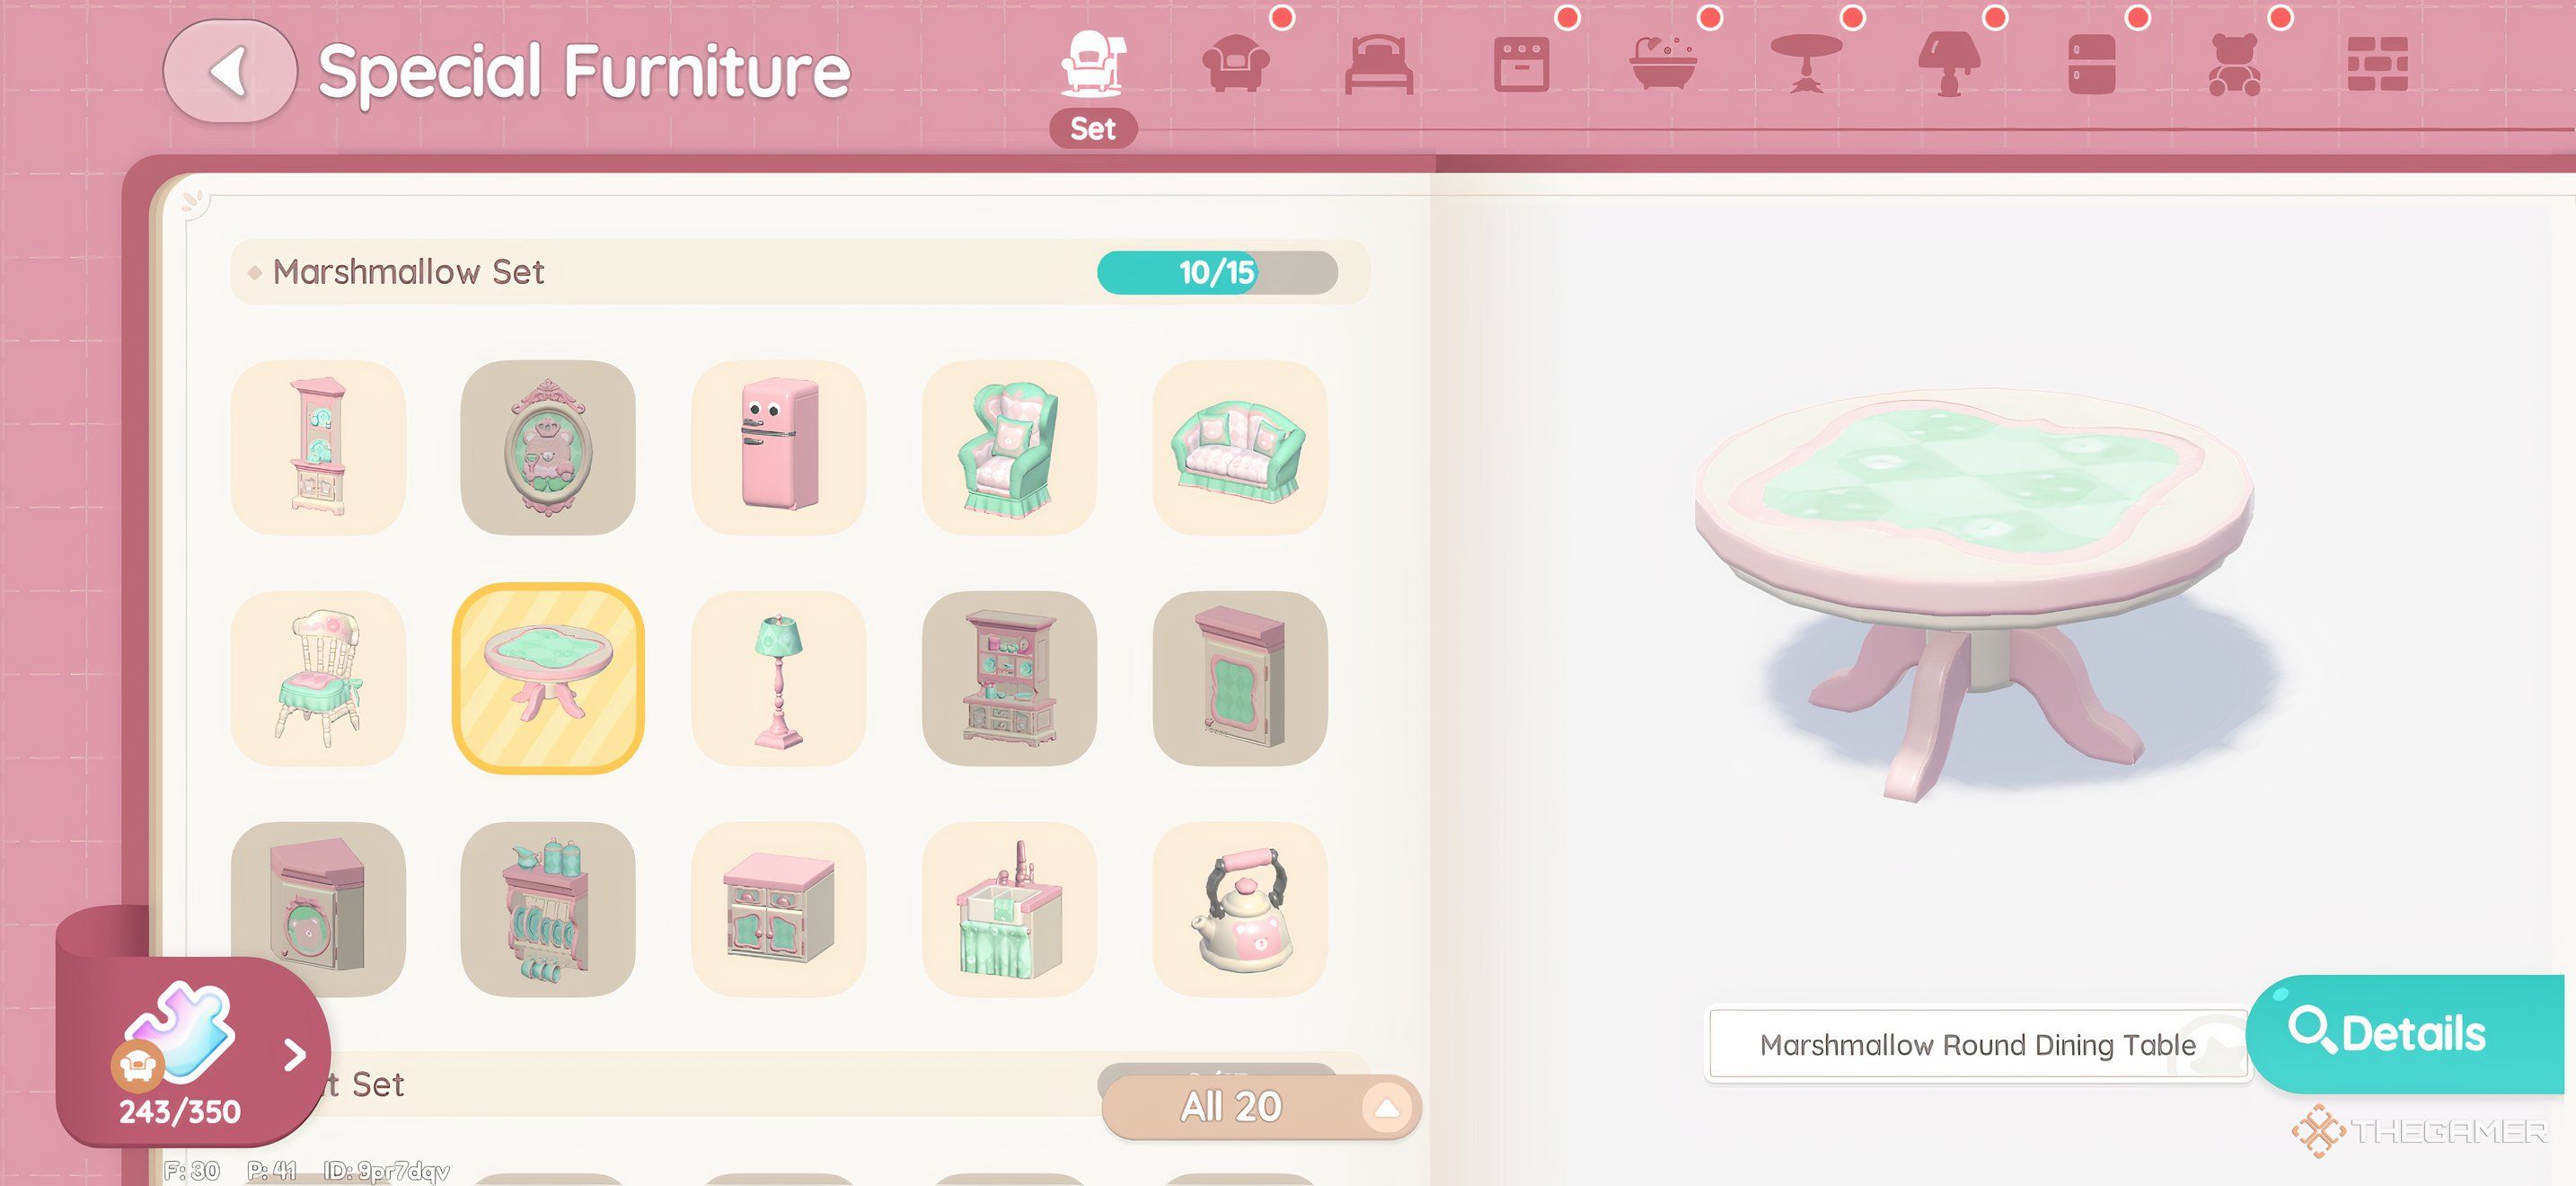
Task: Select the Set category tab
Action: [x=1093, y=88]
